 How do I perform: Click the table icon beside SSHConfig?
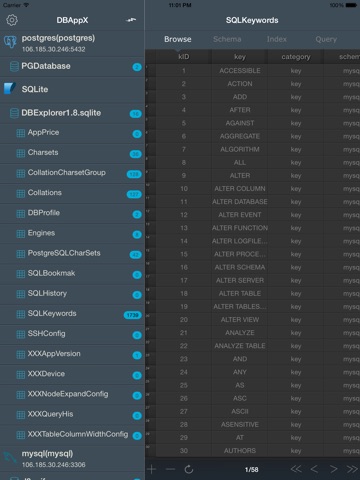point(21,334)
